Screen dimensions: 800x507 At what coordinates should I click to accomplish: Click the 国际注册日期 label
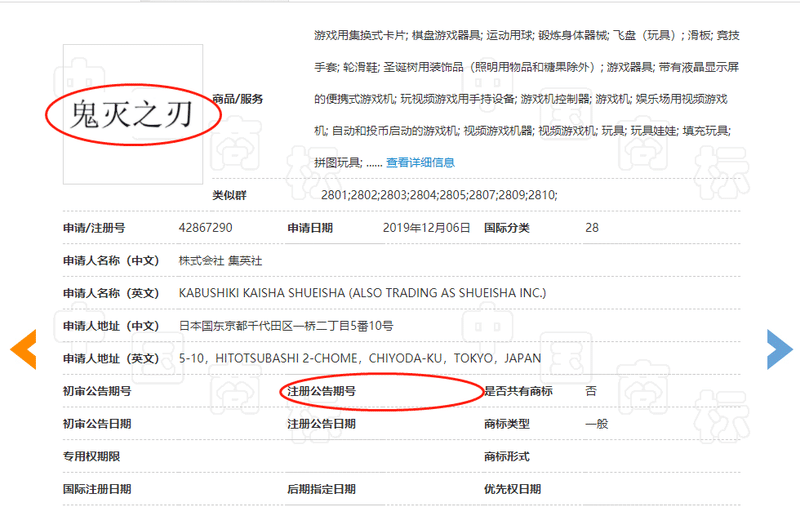(97, 489)
